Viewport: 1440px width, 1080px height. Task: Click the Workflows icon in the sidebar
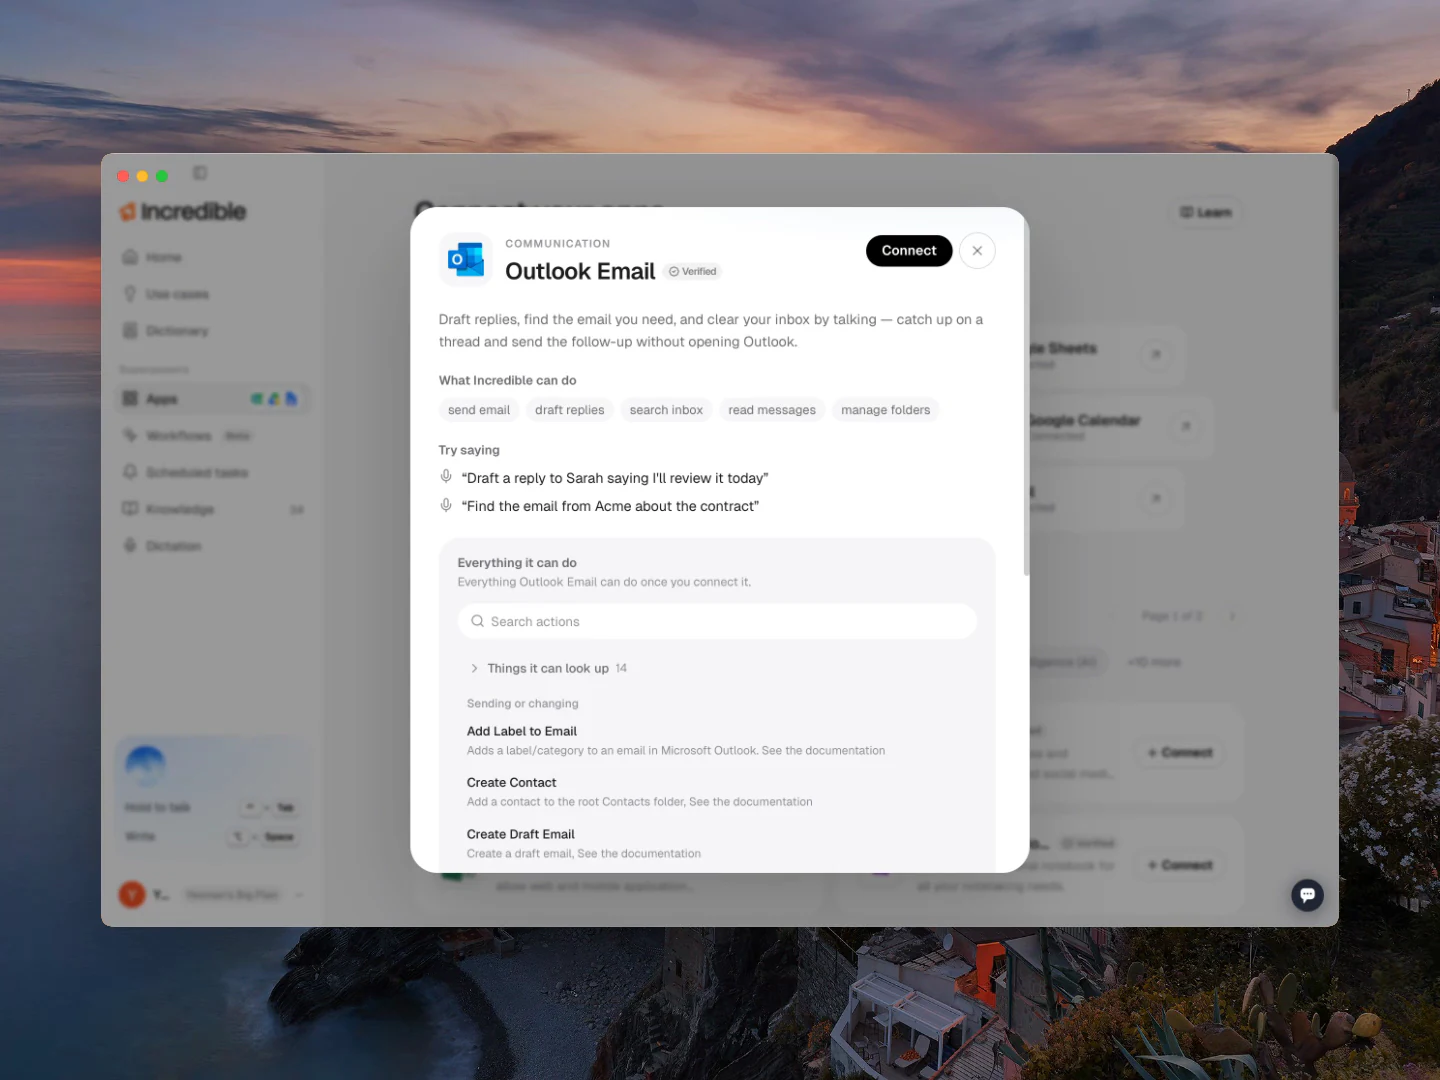click(130, 435)
